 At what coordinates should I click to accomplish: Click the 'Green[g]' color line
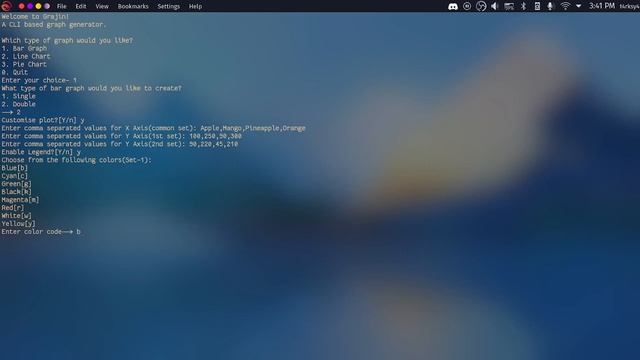click(x=16, y=184)
